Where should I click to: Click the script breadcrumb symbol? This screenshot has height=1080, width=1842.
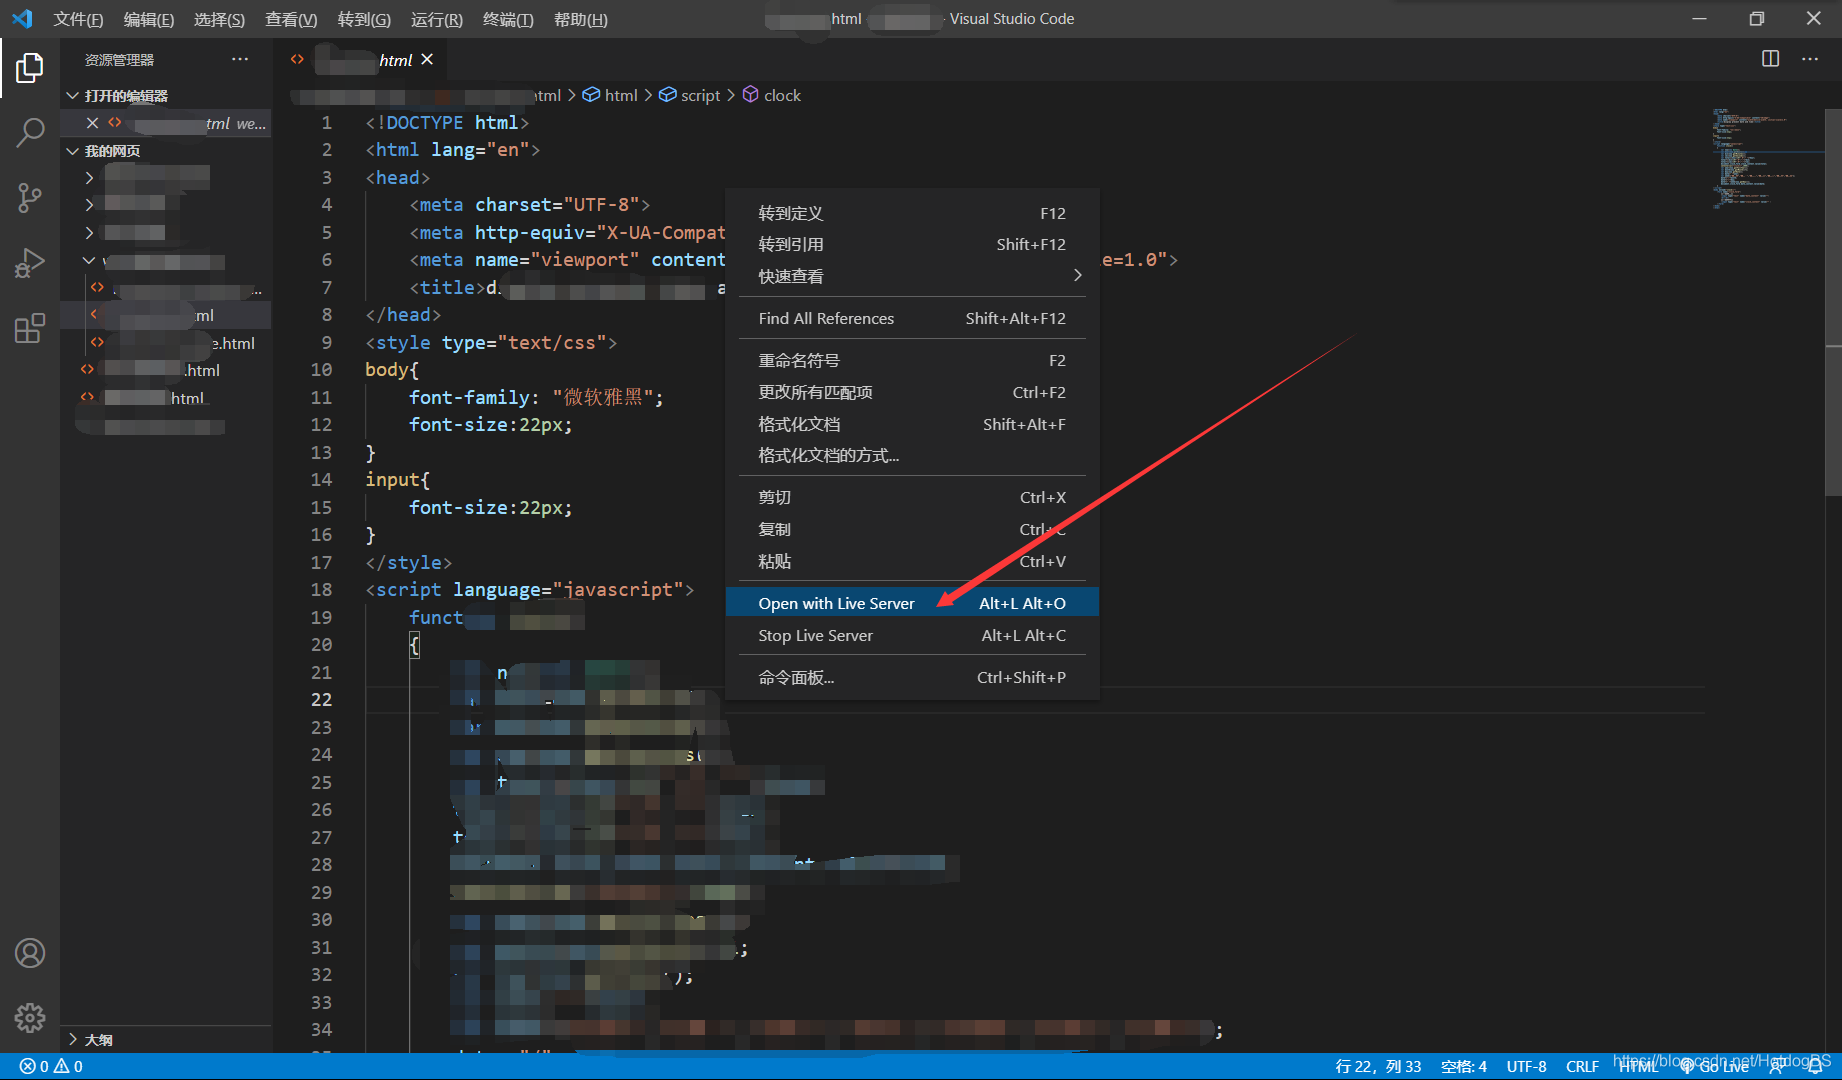(689, 95)
